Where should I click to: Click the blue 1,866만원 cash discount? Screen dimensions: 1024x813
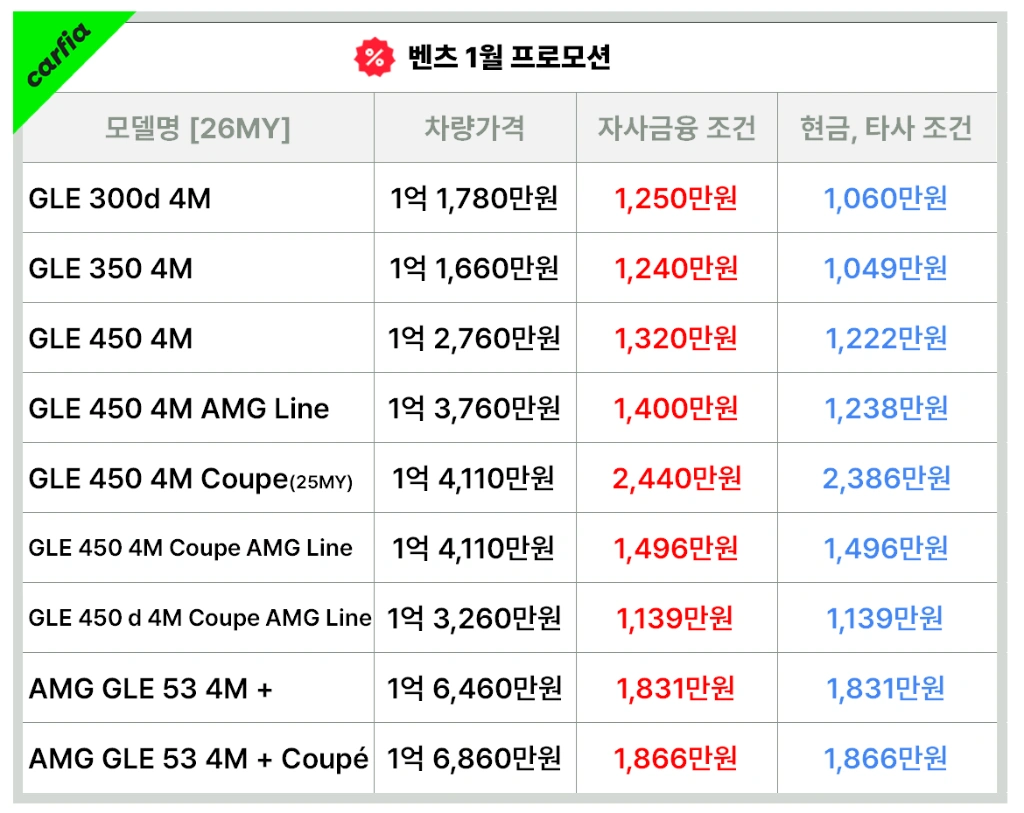[886, 758]
